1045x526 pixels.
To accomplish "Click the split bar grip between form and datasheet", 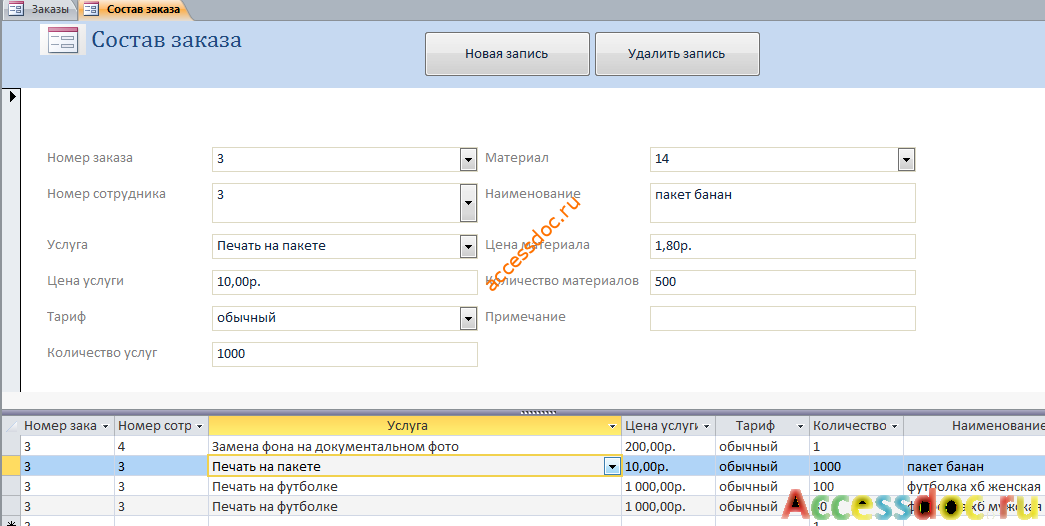I will 538,413.
